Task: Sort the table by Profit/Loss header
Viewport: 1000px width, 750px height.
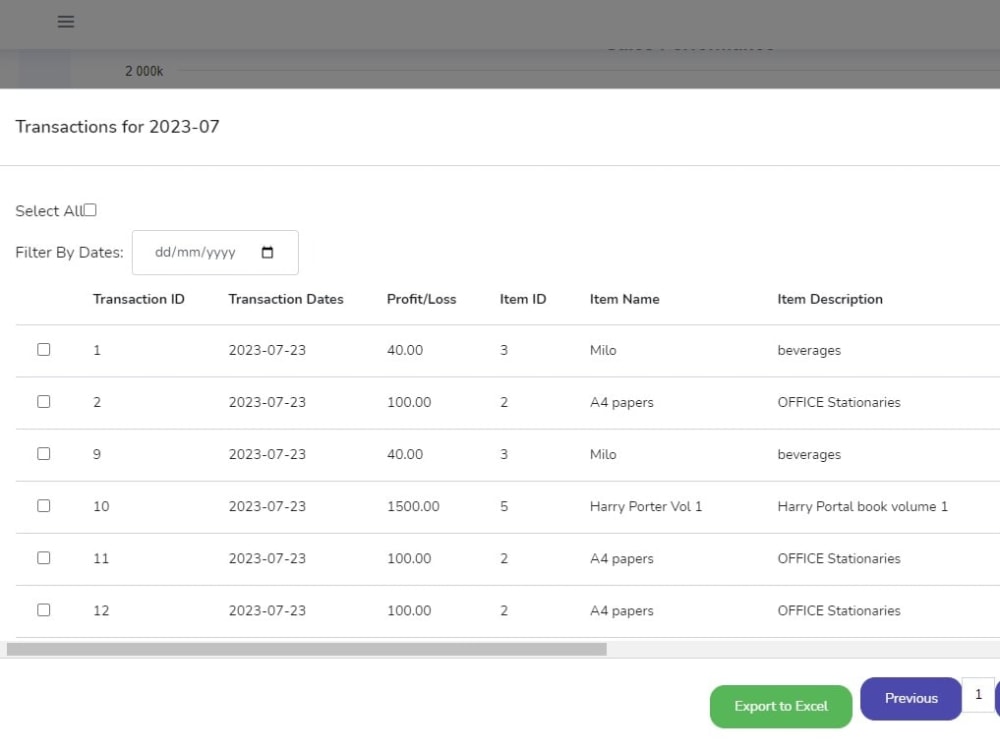Action: click(x=421, y=299)
